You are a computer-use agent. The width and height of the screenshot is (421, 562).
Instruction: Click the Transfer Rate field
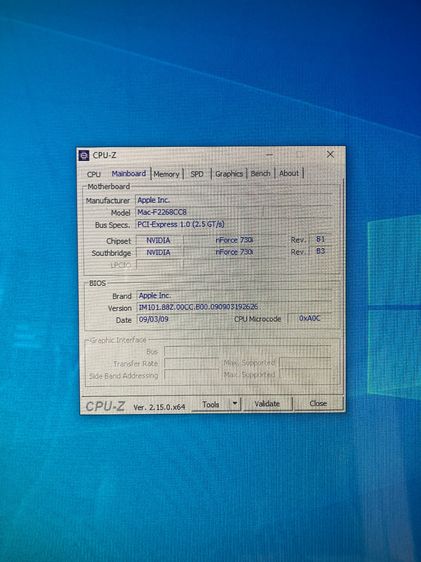point(191,363)
